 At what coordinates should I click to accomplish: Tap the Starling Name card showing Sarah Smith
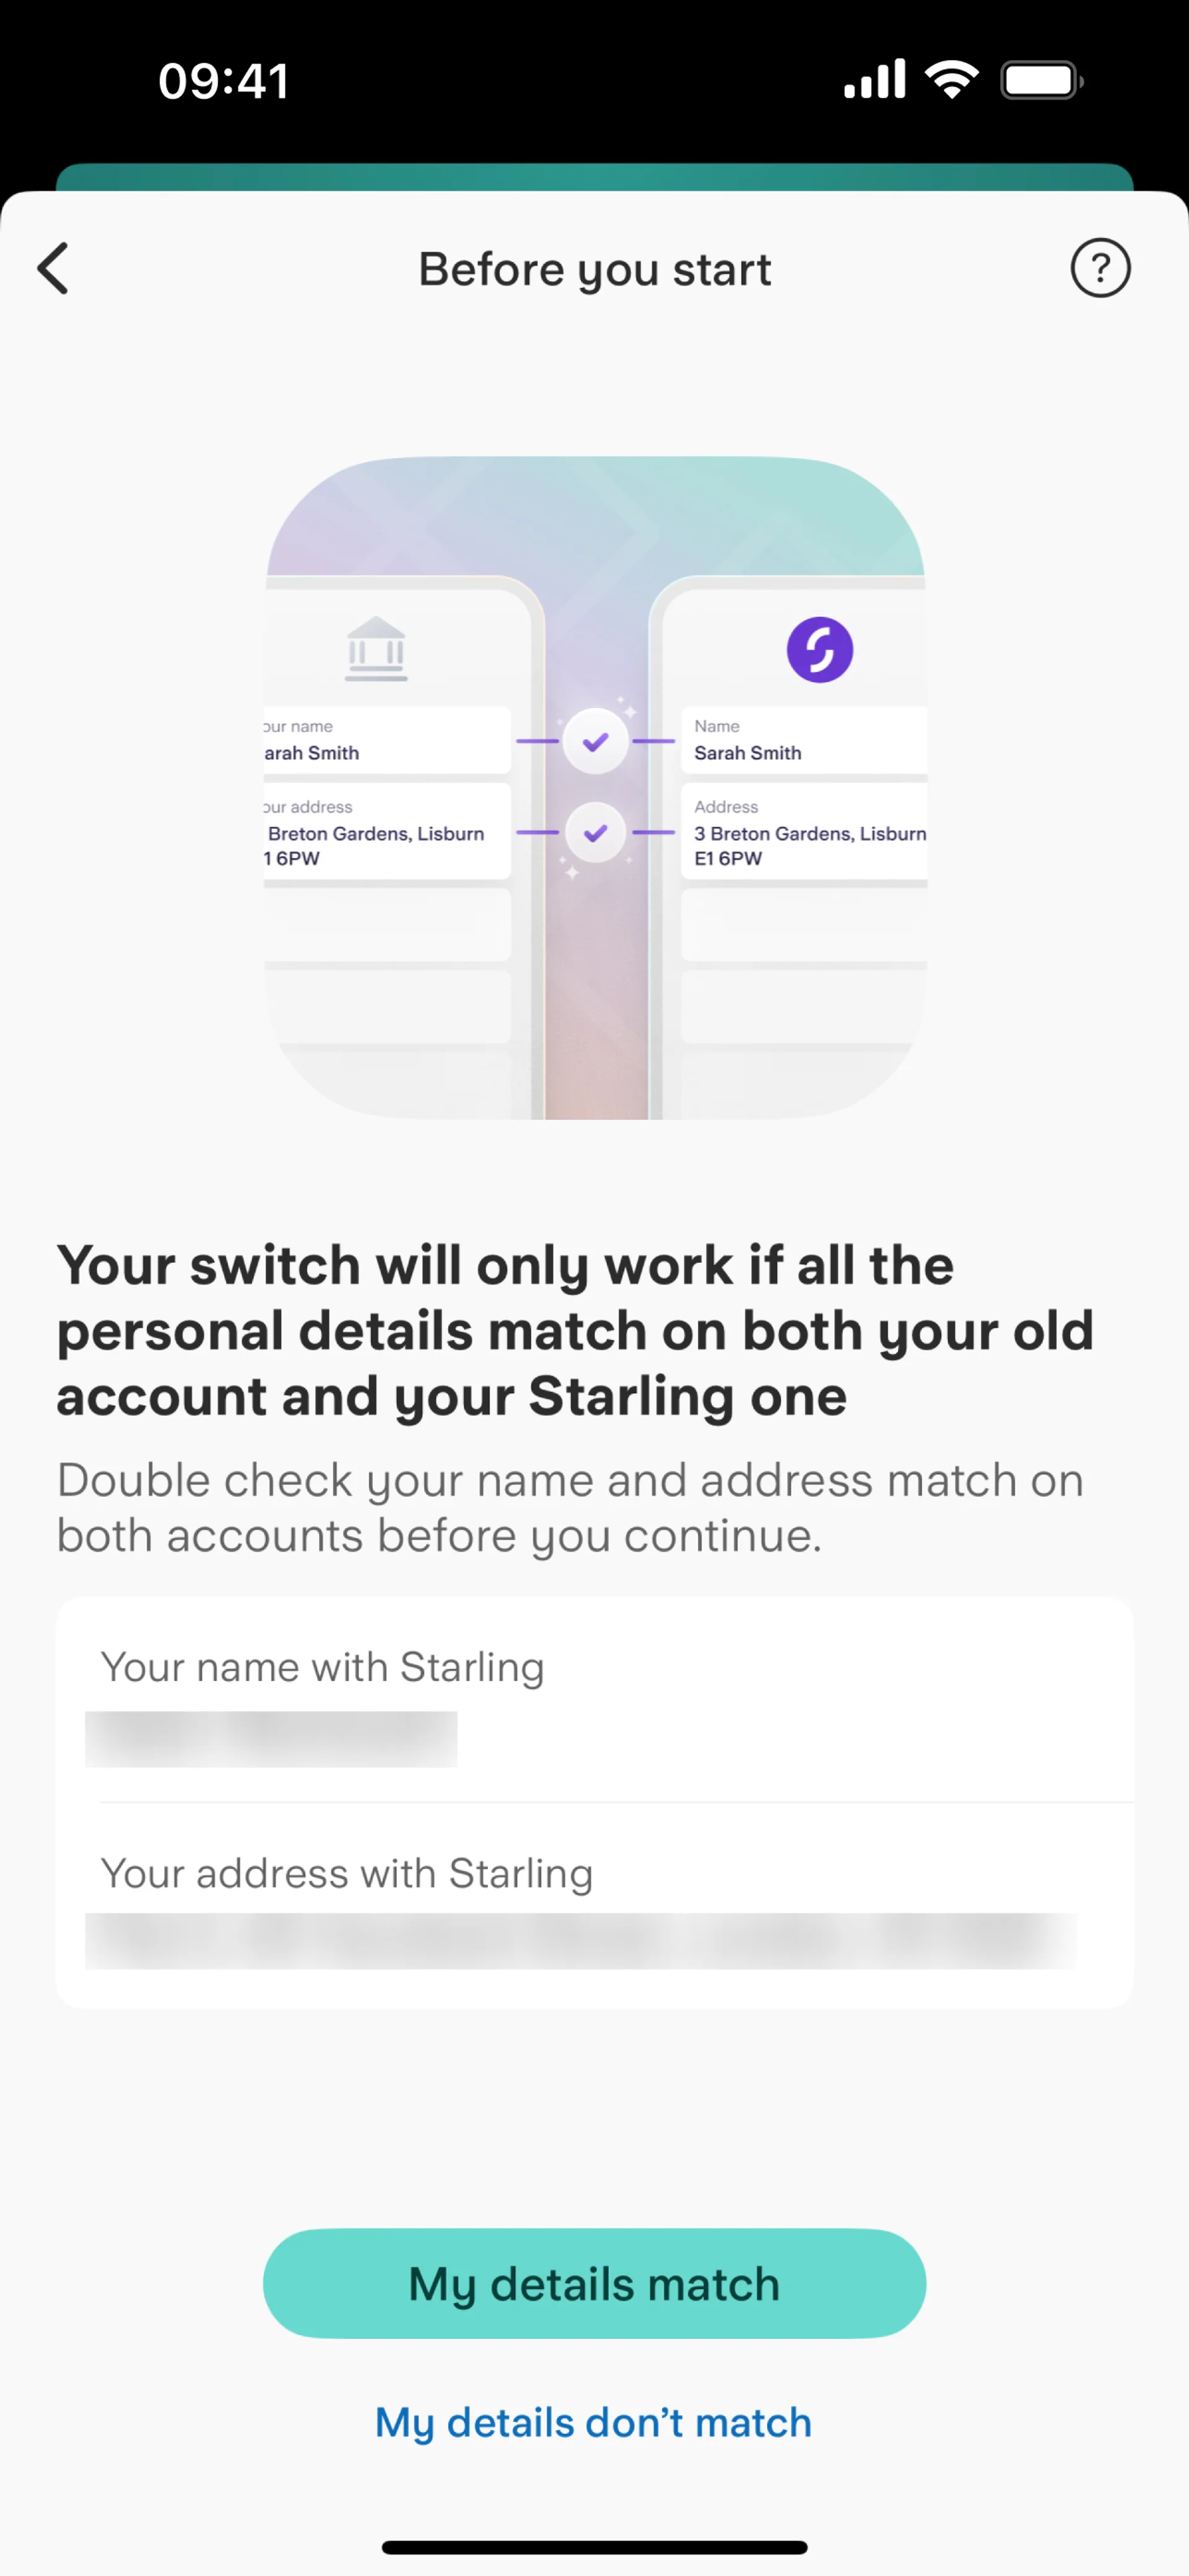pyautogui.click(x=803, y=741)
